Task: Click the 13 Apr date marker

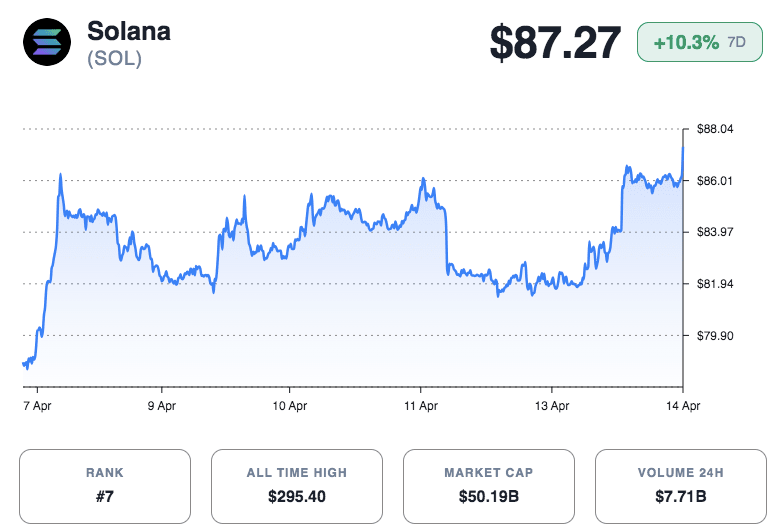Action: click(553, 407)
